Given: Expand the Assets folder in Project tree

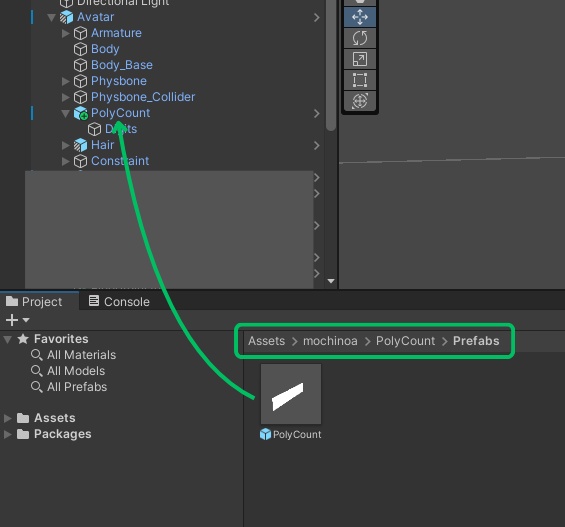Looking at the screenshot, I should pos(8,418).
